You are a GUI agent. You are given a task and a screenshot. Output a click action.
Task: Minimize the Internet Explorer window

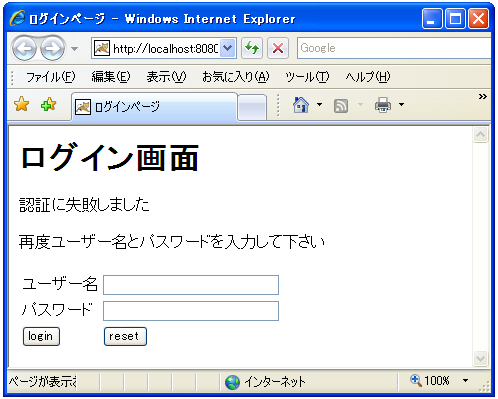click(x=432, y=18)
